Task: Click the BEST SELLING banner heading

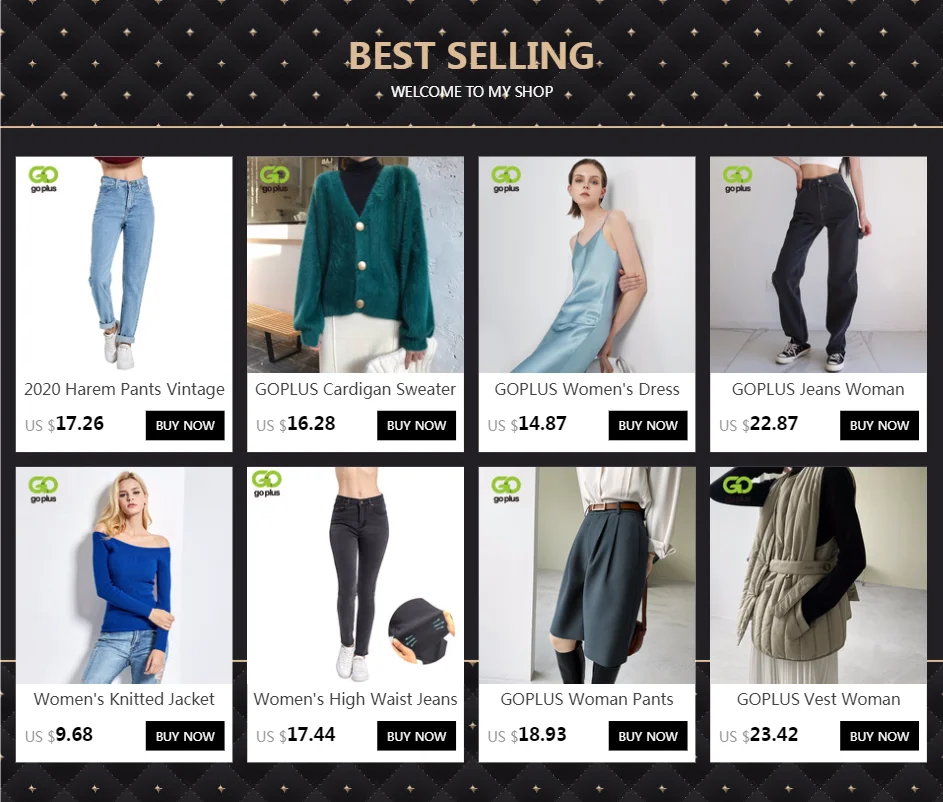Action: (472, 55)
